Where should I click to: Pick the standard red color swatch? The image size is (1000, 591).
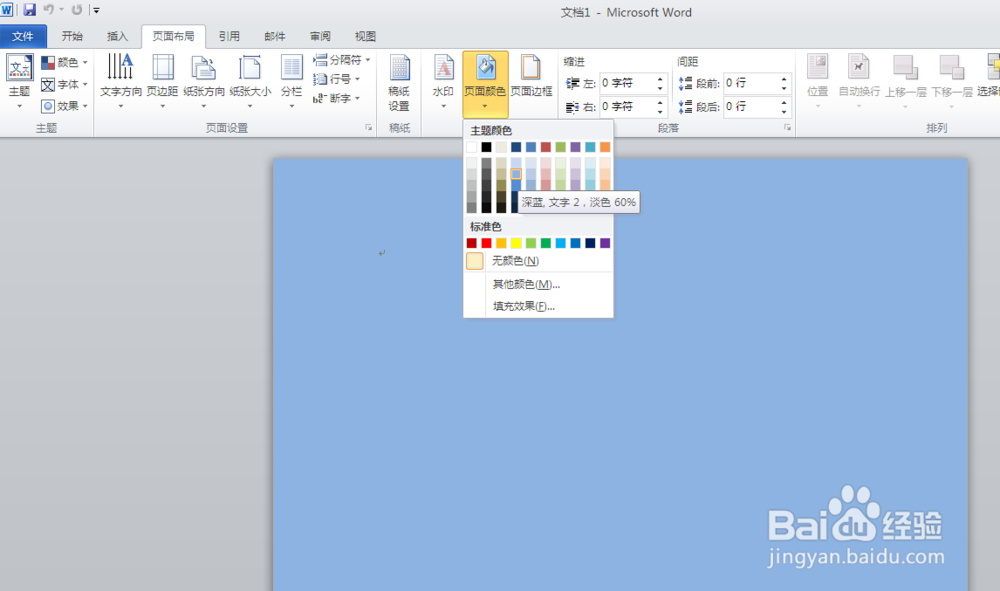click(487, 243)
